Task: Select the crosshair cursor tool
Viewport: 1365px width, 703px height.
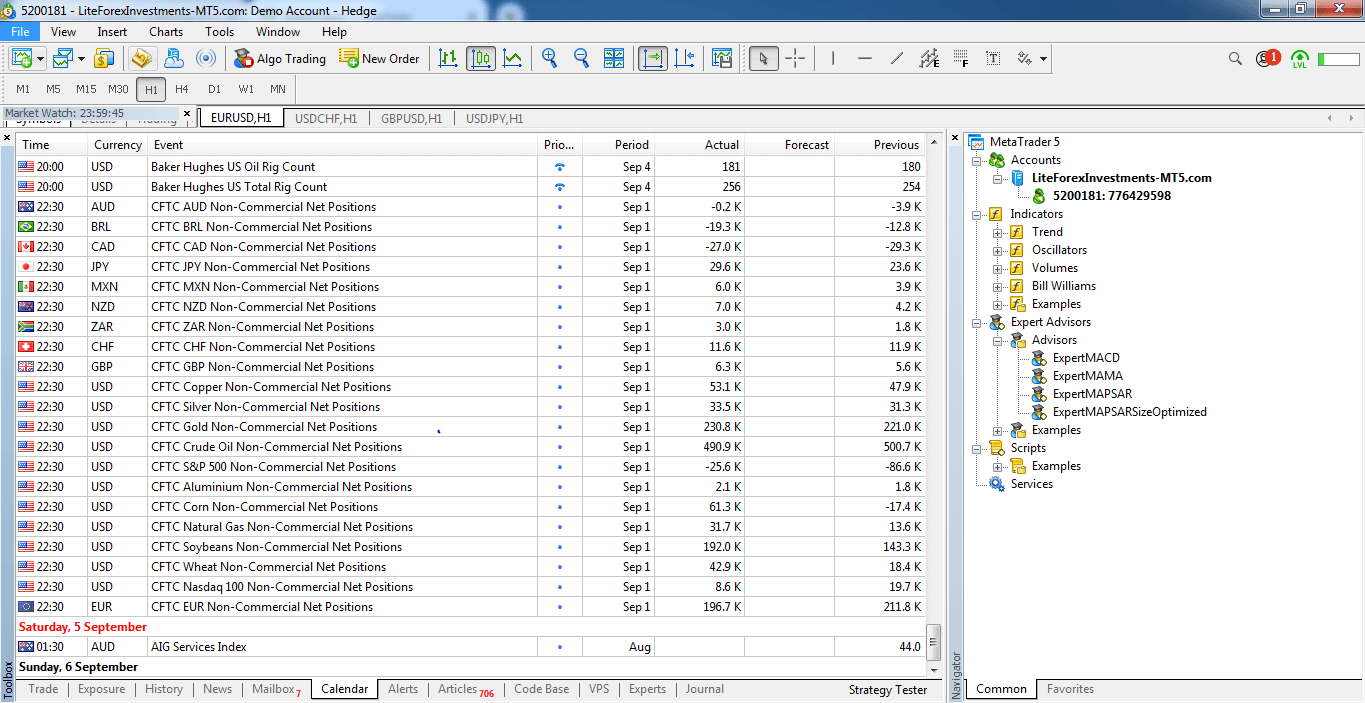Action: pyautogui.click(x=795, y=59)
